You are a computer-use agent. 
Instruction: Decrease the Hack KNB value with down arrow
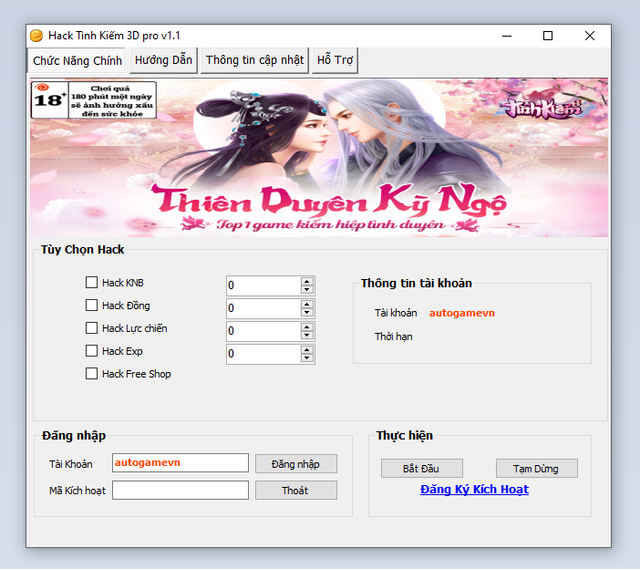(307, 289)
